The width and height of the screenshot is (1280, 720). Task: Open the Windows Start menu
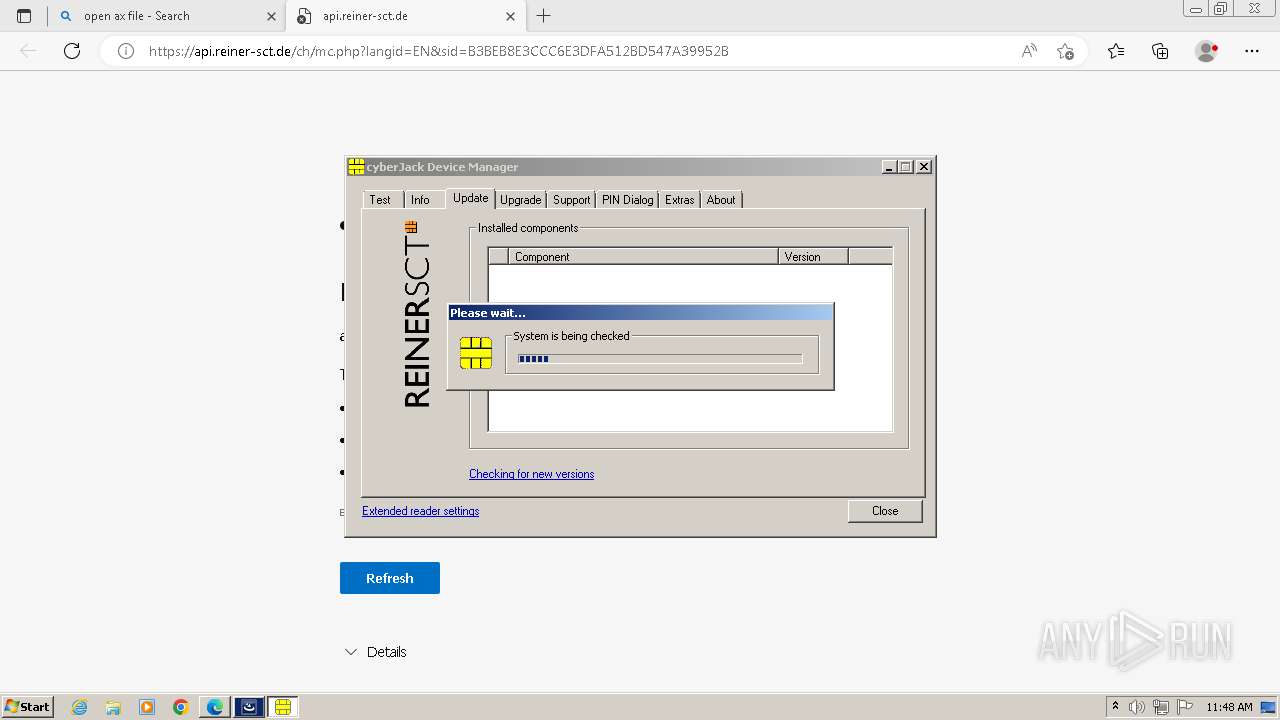click(27, 707)
